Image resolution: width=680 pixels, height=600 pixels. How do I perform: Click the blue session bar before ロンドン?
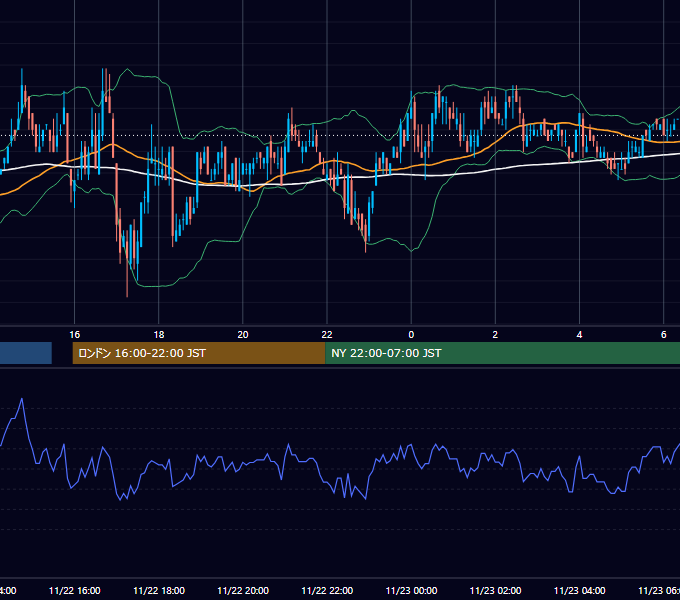(x=26, y=353)
